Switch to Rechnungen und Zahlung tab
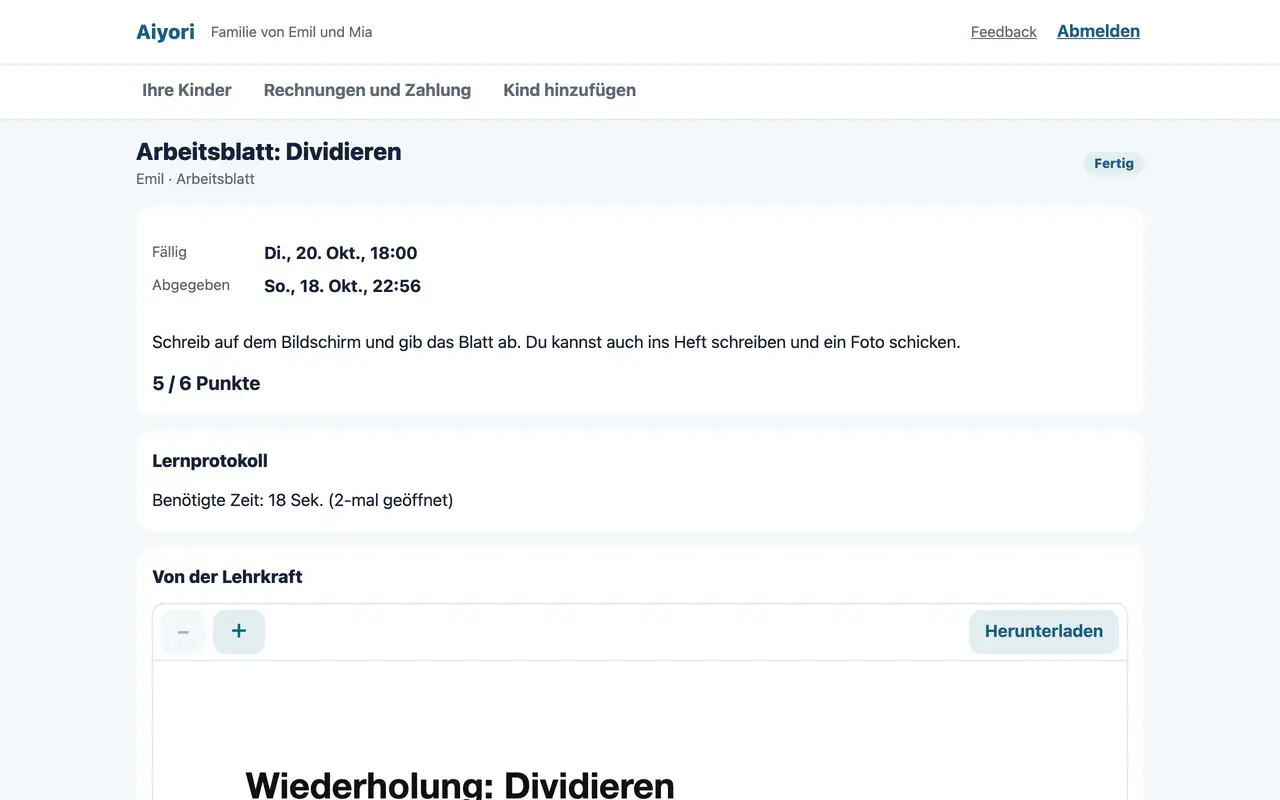1280x800 pixels. tap(367, 90)
